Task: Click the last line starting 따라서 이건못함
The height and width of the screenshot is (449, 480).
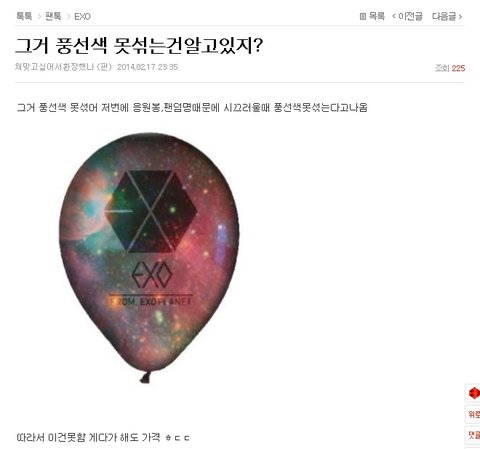Action: point(103,437)
